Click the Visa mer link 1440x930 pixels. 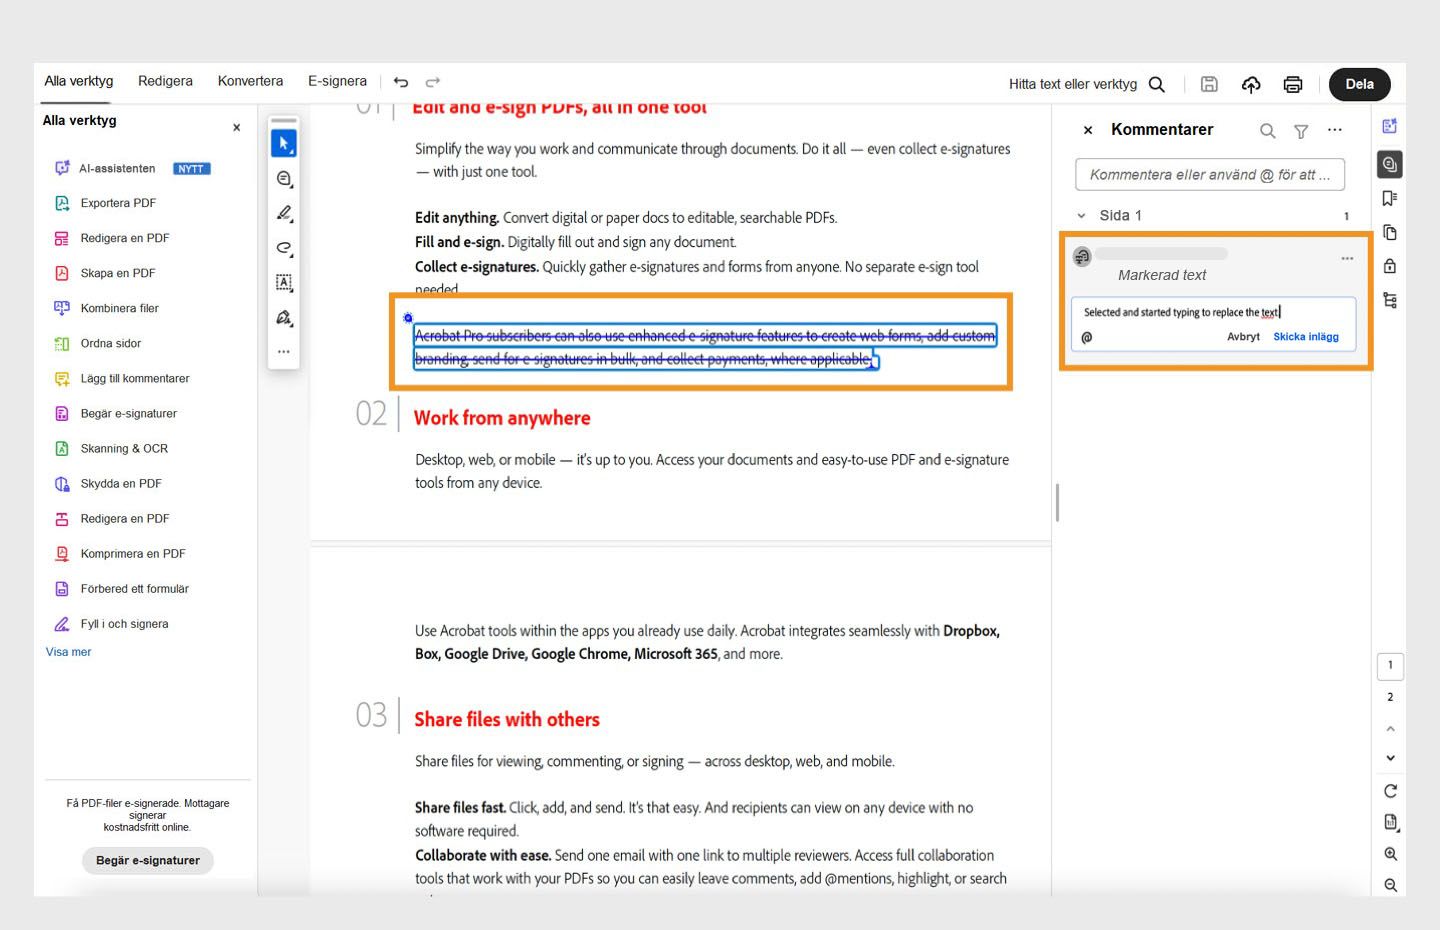click(x=68, y=652)
